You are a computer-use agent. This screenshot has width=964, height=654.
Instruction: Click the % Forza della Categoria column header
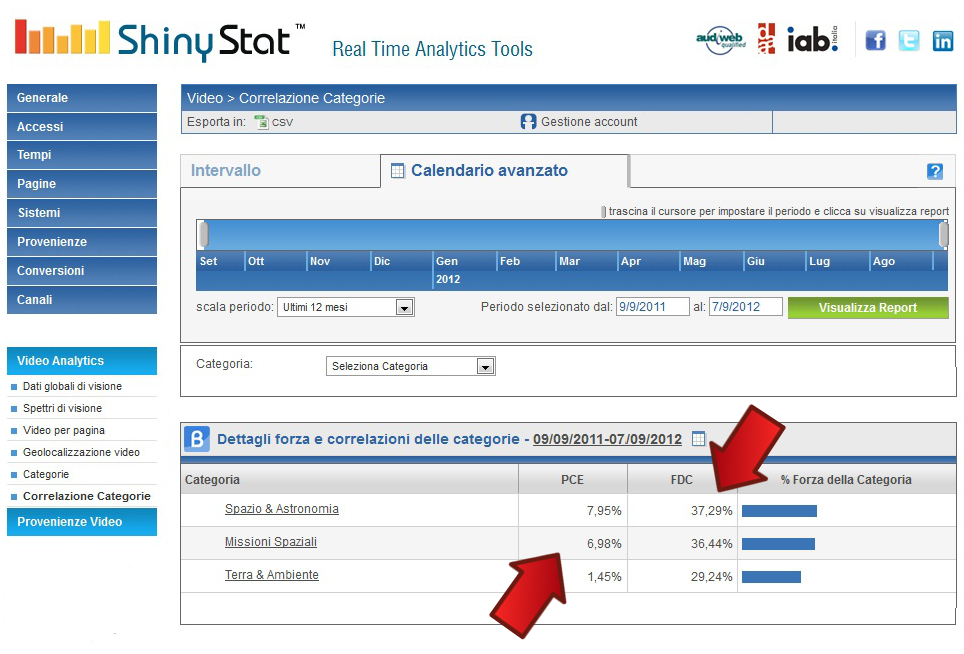coord(846,480)
